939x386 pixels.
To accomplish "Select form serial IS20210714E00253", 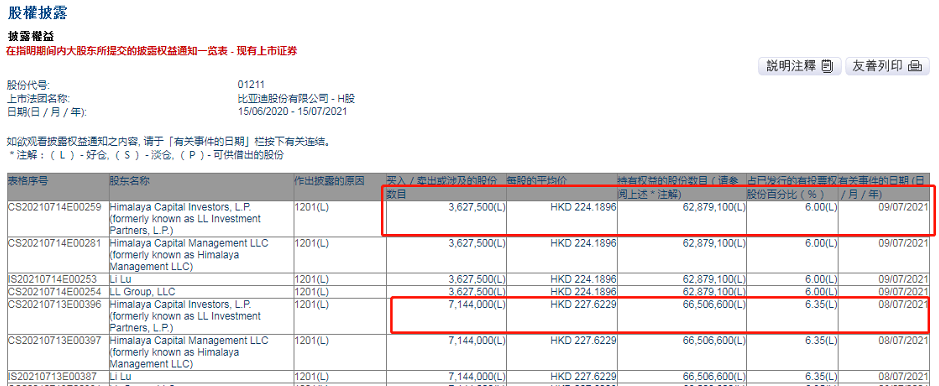I will click(x=53, y=279).
